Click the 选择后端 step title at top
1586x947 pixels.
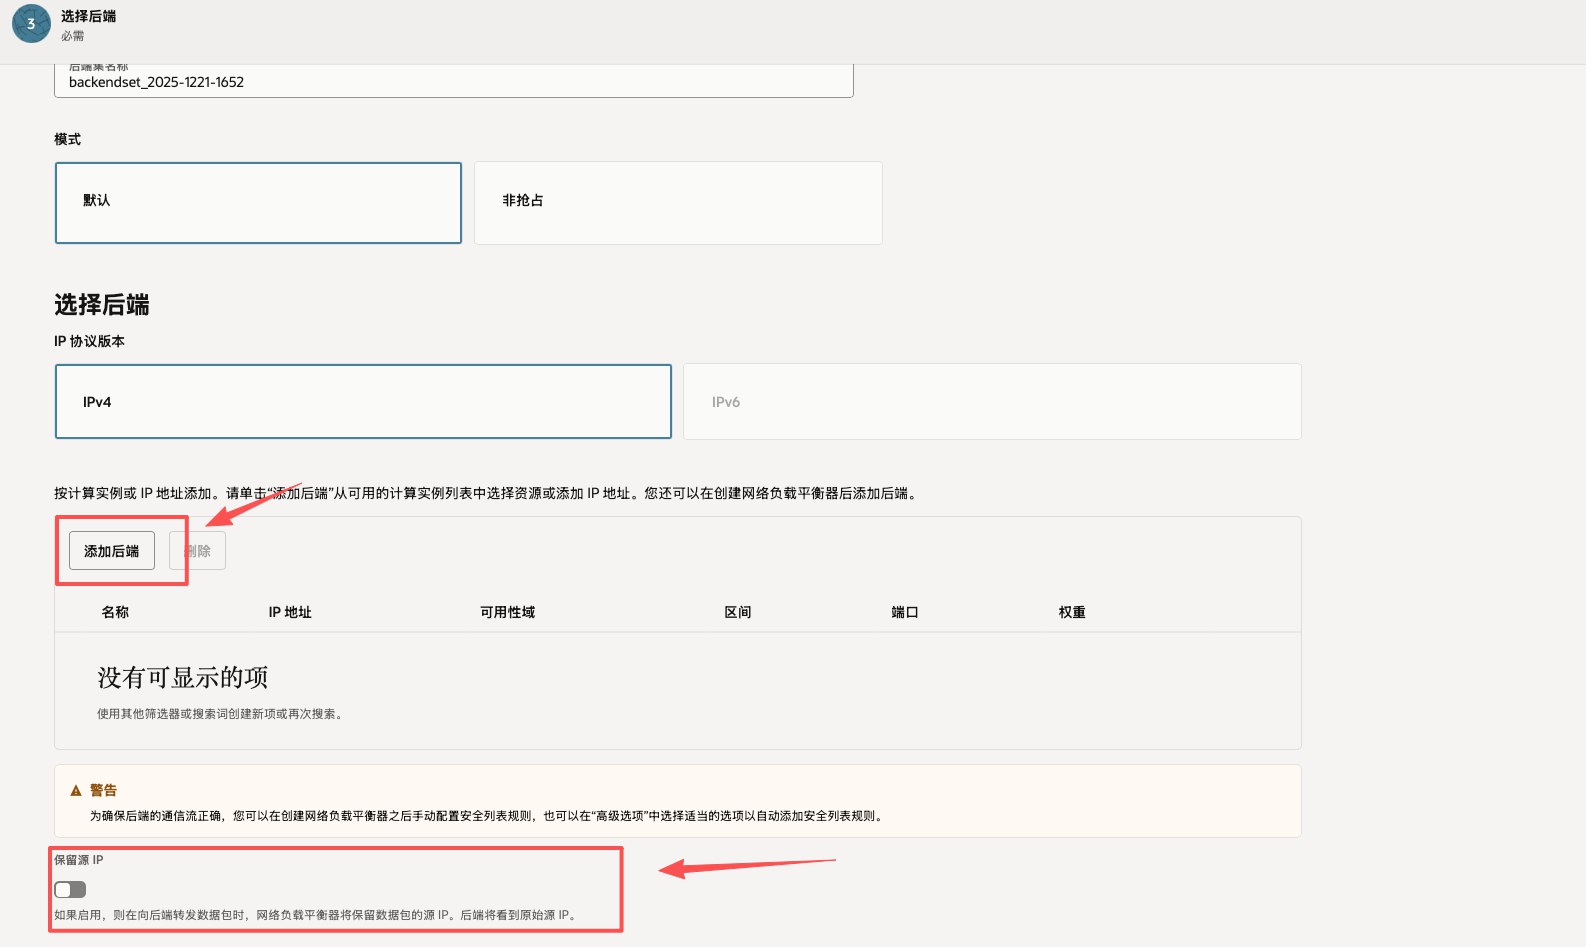[x=88, y=16]
